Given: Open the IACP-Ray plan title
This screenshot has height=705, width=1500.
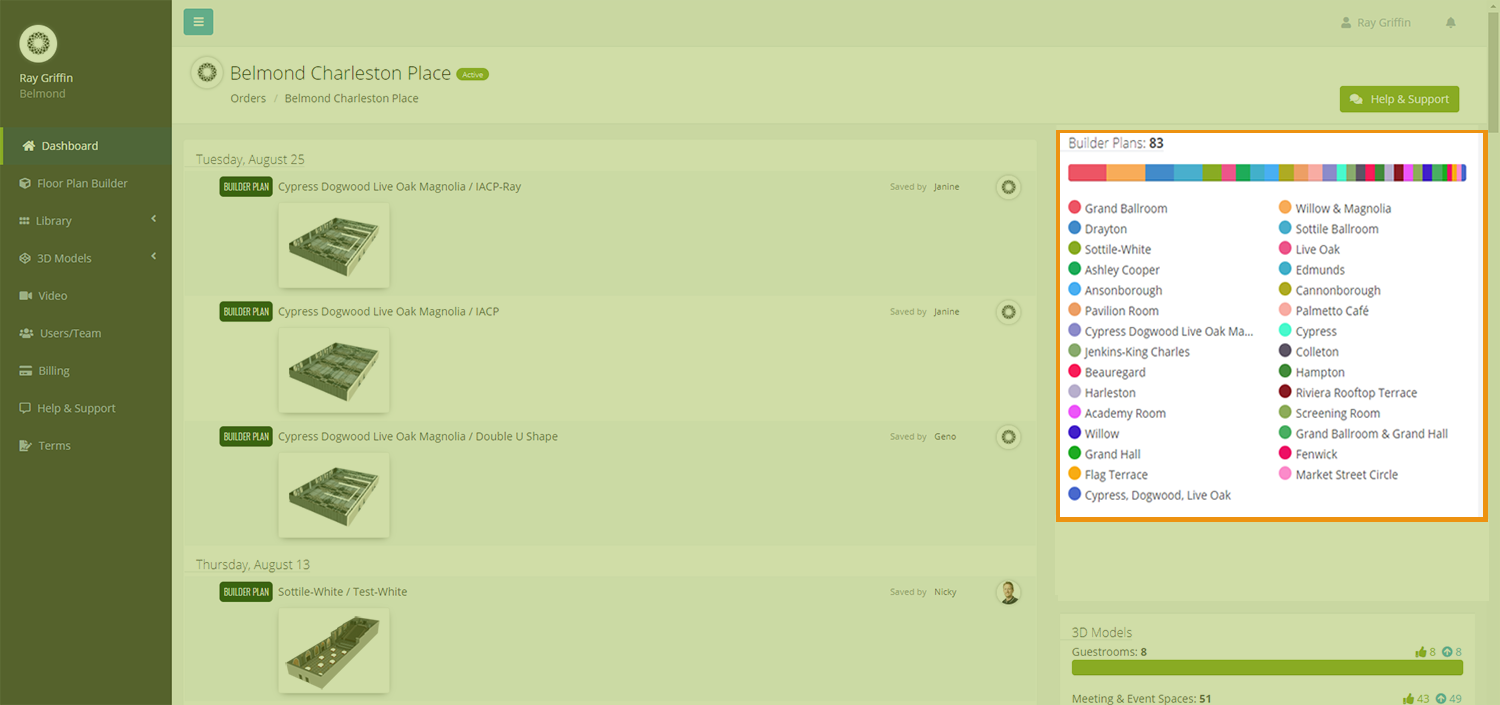Looking at the screenshot, I should click(399, 186).
